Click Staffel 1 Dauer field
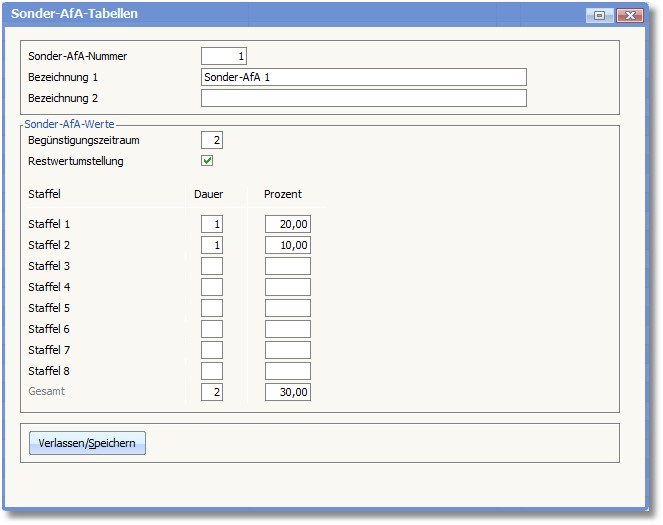Viewport: 663px width, 525px height. click(x=212, y=224)
